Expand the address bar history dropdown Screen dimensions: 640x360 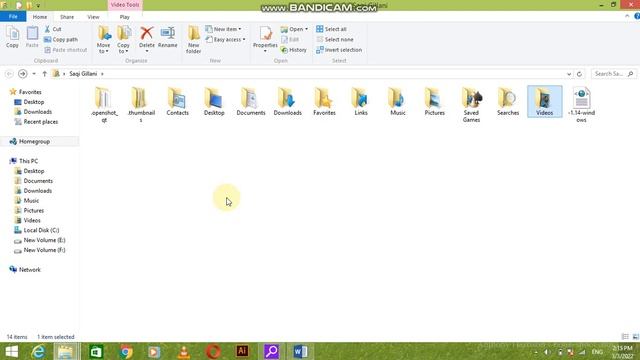(569, 74)
